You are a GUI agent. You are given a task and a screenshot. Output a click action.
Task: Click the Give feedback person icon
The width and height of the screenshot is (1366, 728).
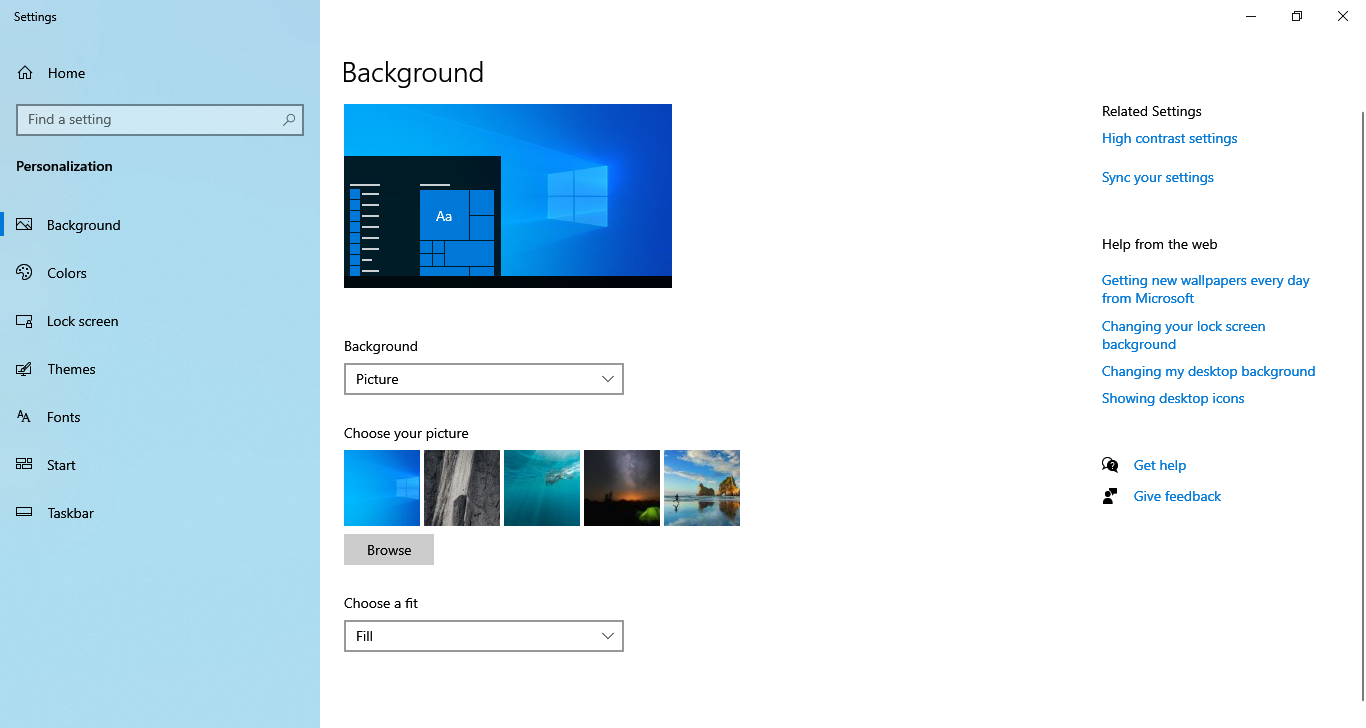coord(1110,496)
